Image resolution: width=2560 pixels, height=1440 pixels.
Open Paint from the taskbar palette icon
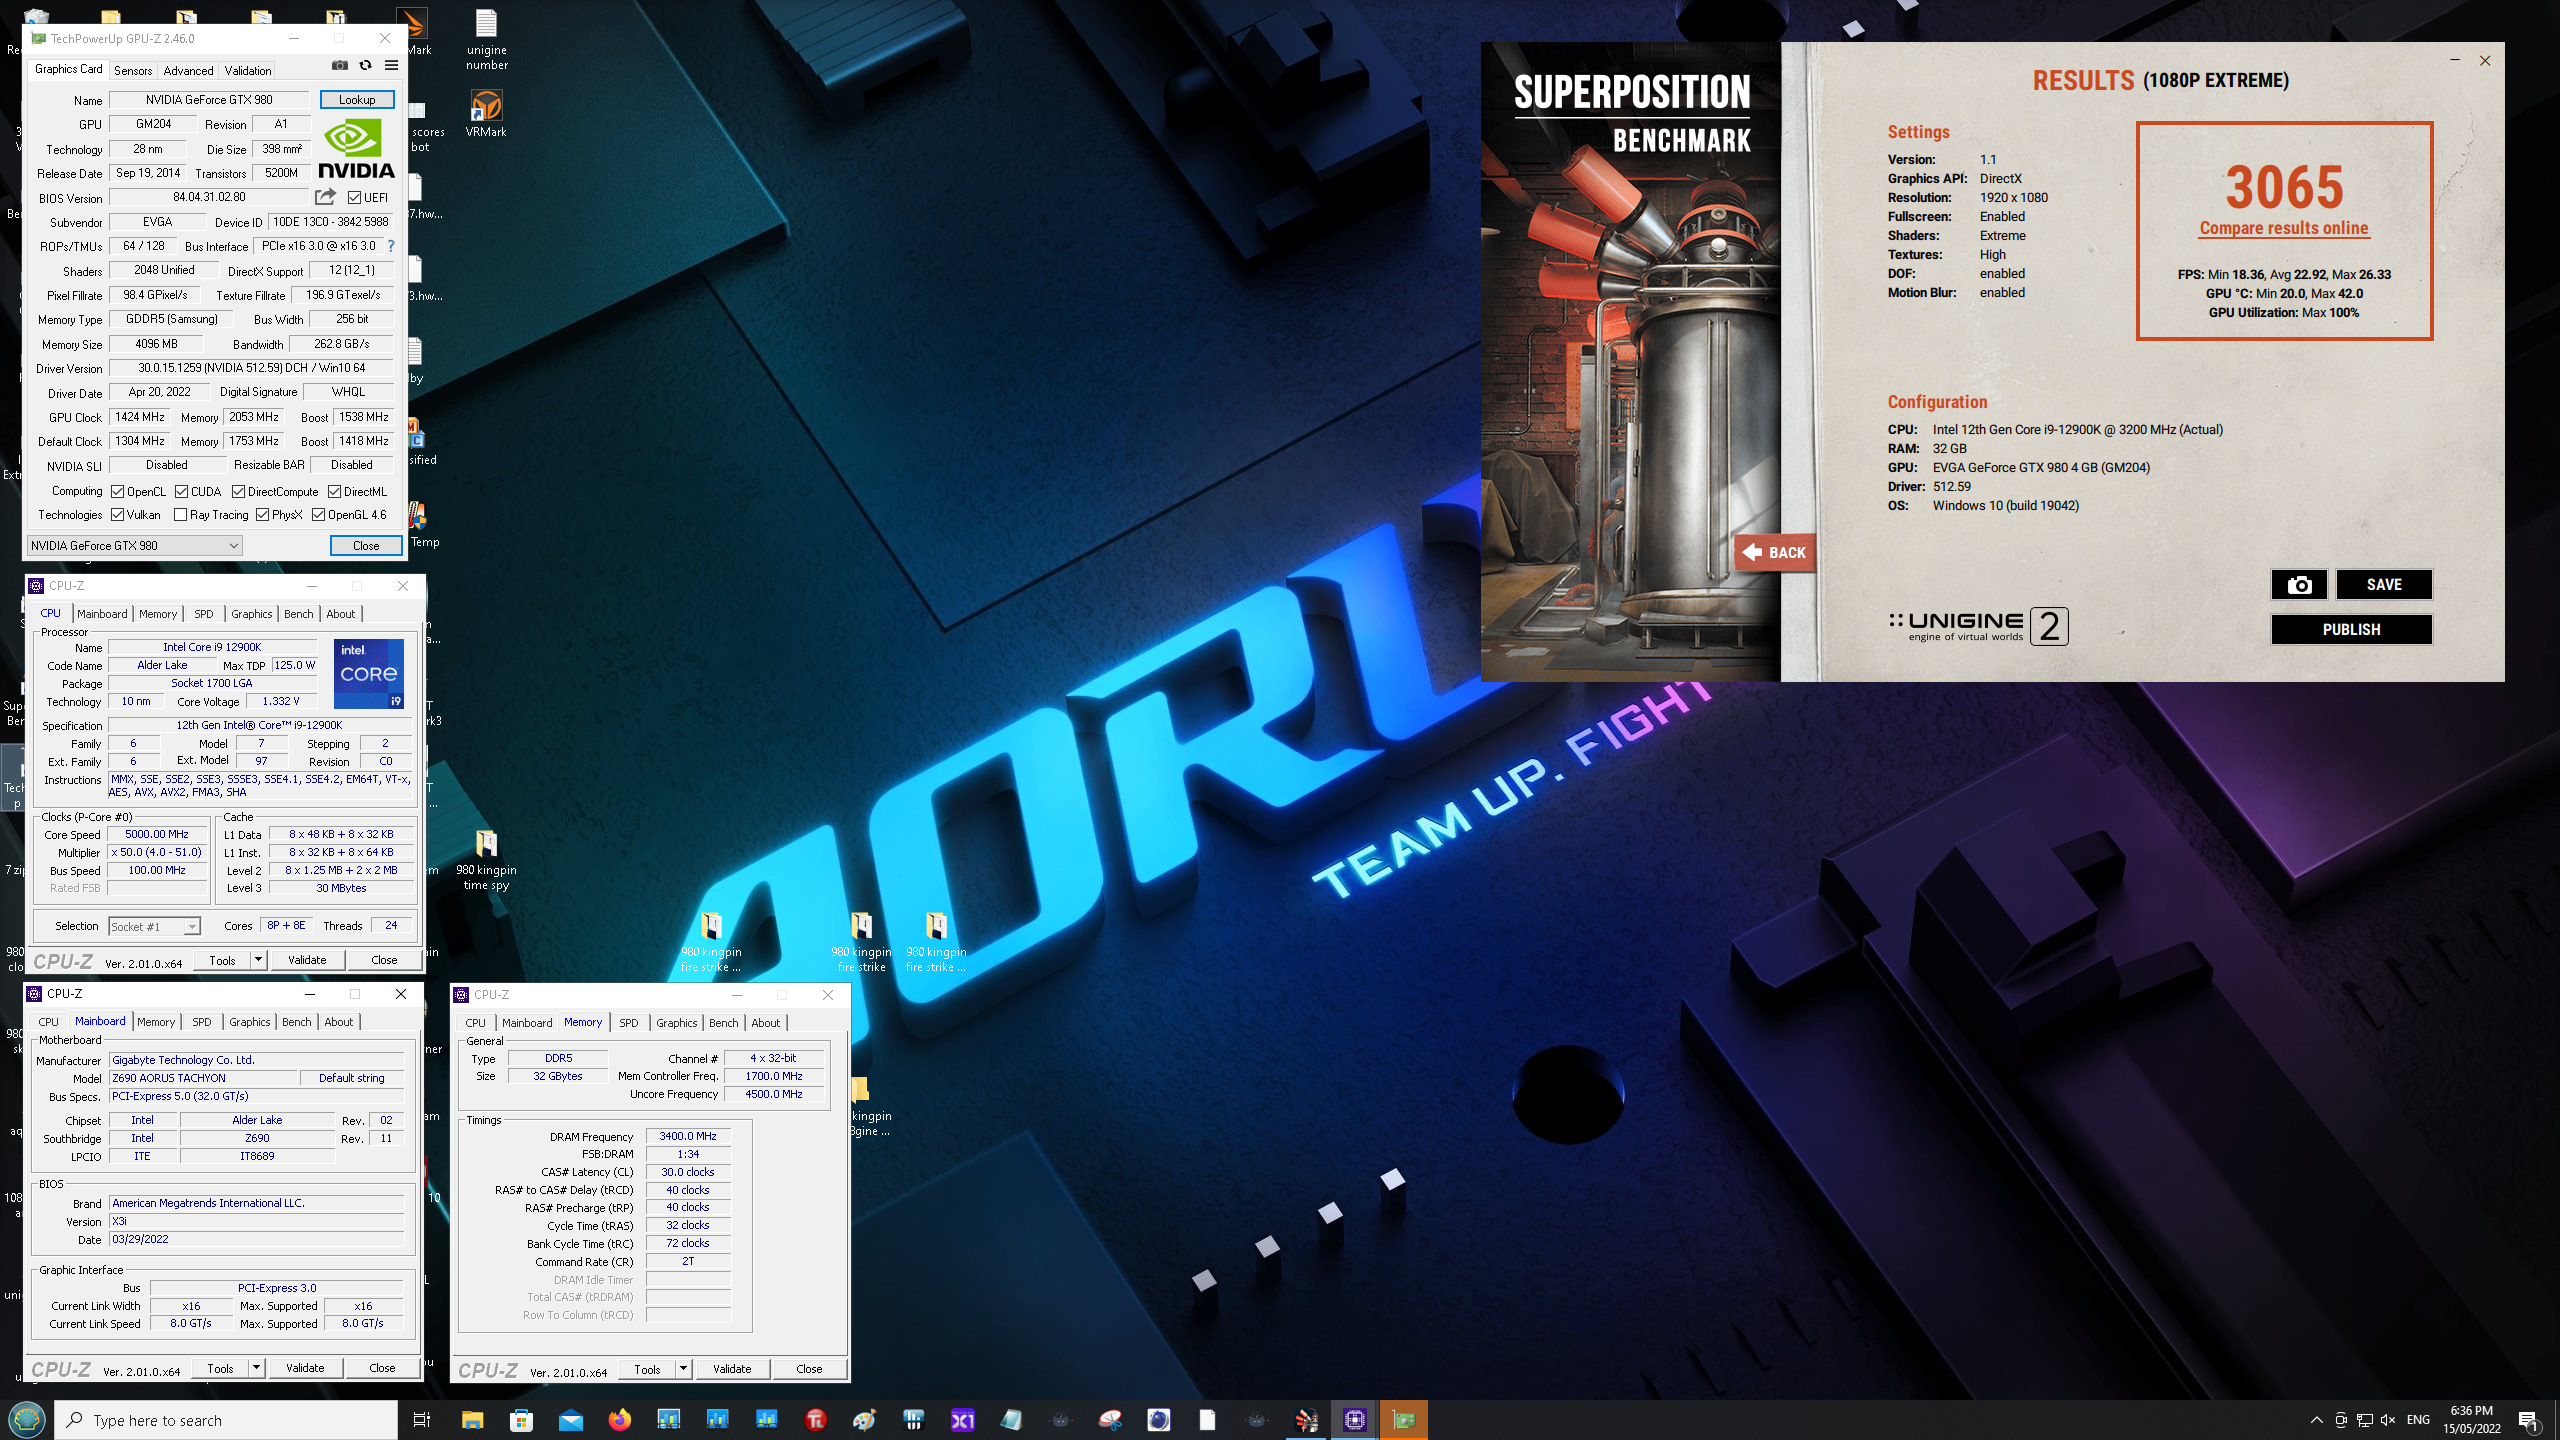coord(864,1420)
